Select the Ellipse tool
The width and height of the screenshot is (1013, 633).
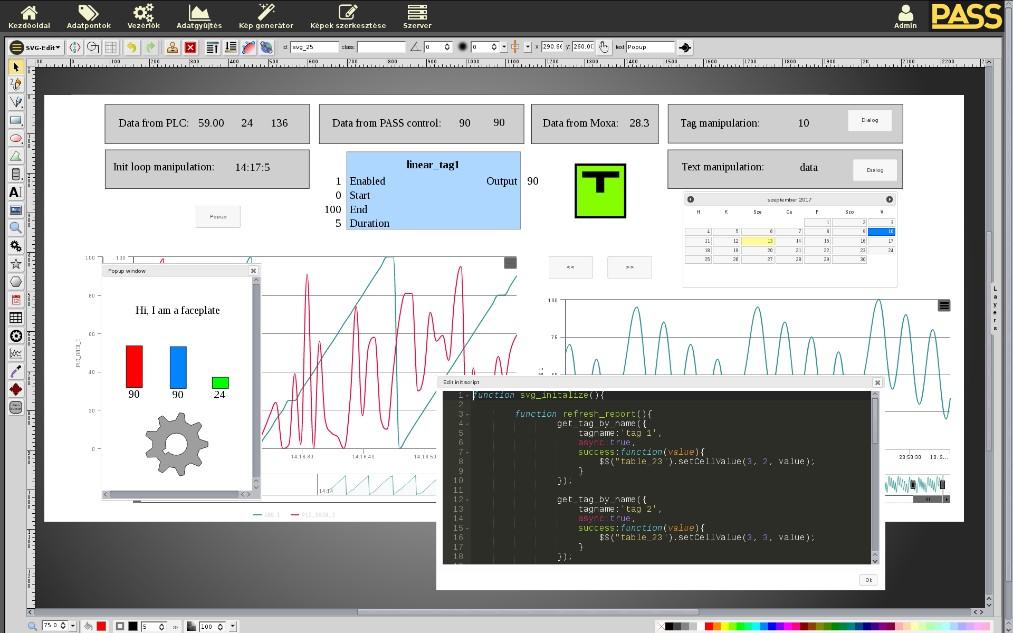[x=16, y=138]
